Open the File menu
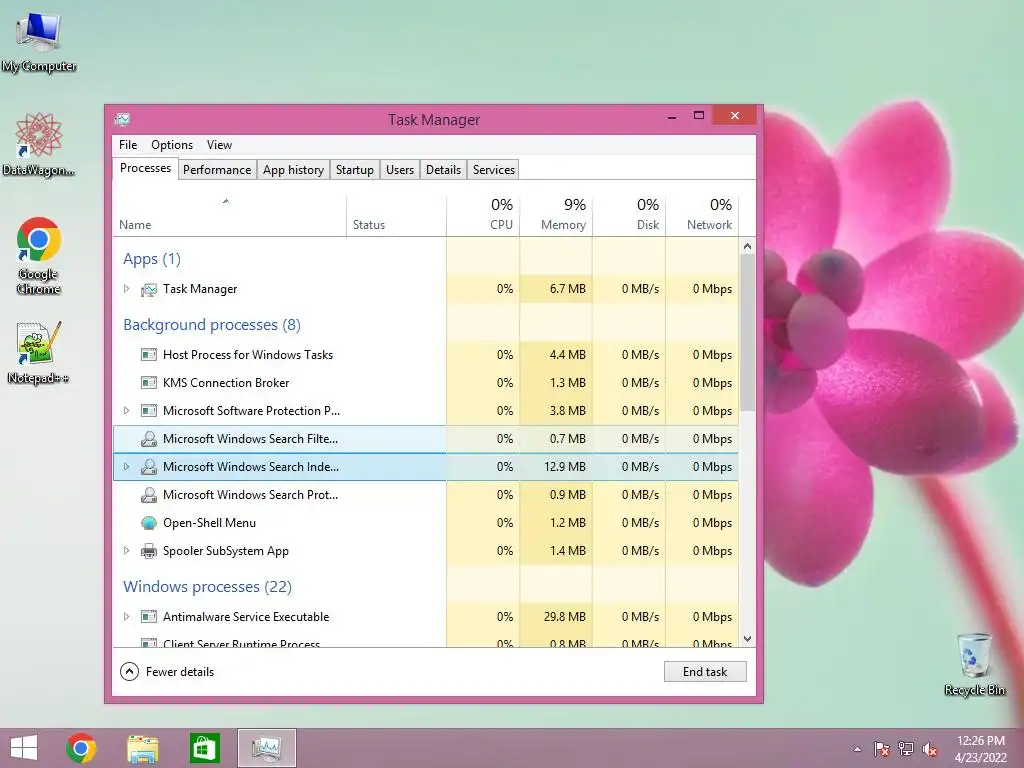1024x768 pixels. (x=128, y=145)
